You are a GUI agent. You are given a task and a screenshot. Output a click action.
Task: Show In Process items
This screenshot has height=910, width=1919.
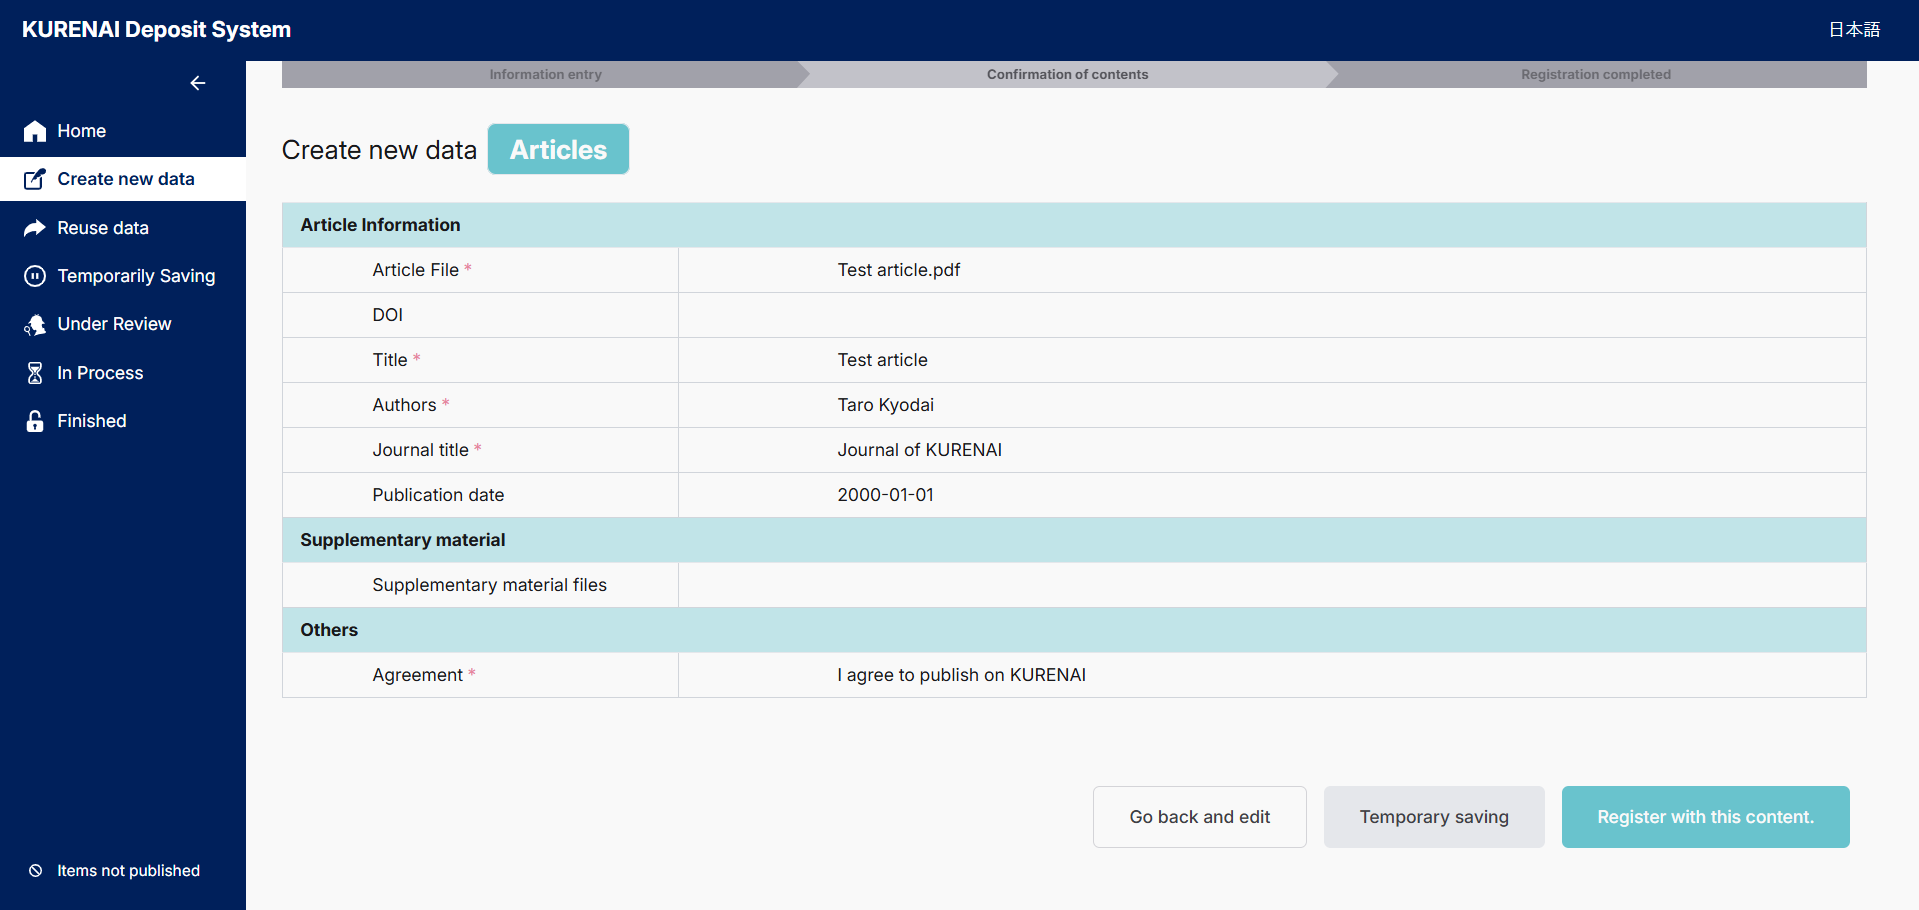123,373
